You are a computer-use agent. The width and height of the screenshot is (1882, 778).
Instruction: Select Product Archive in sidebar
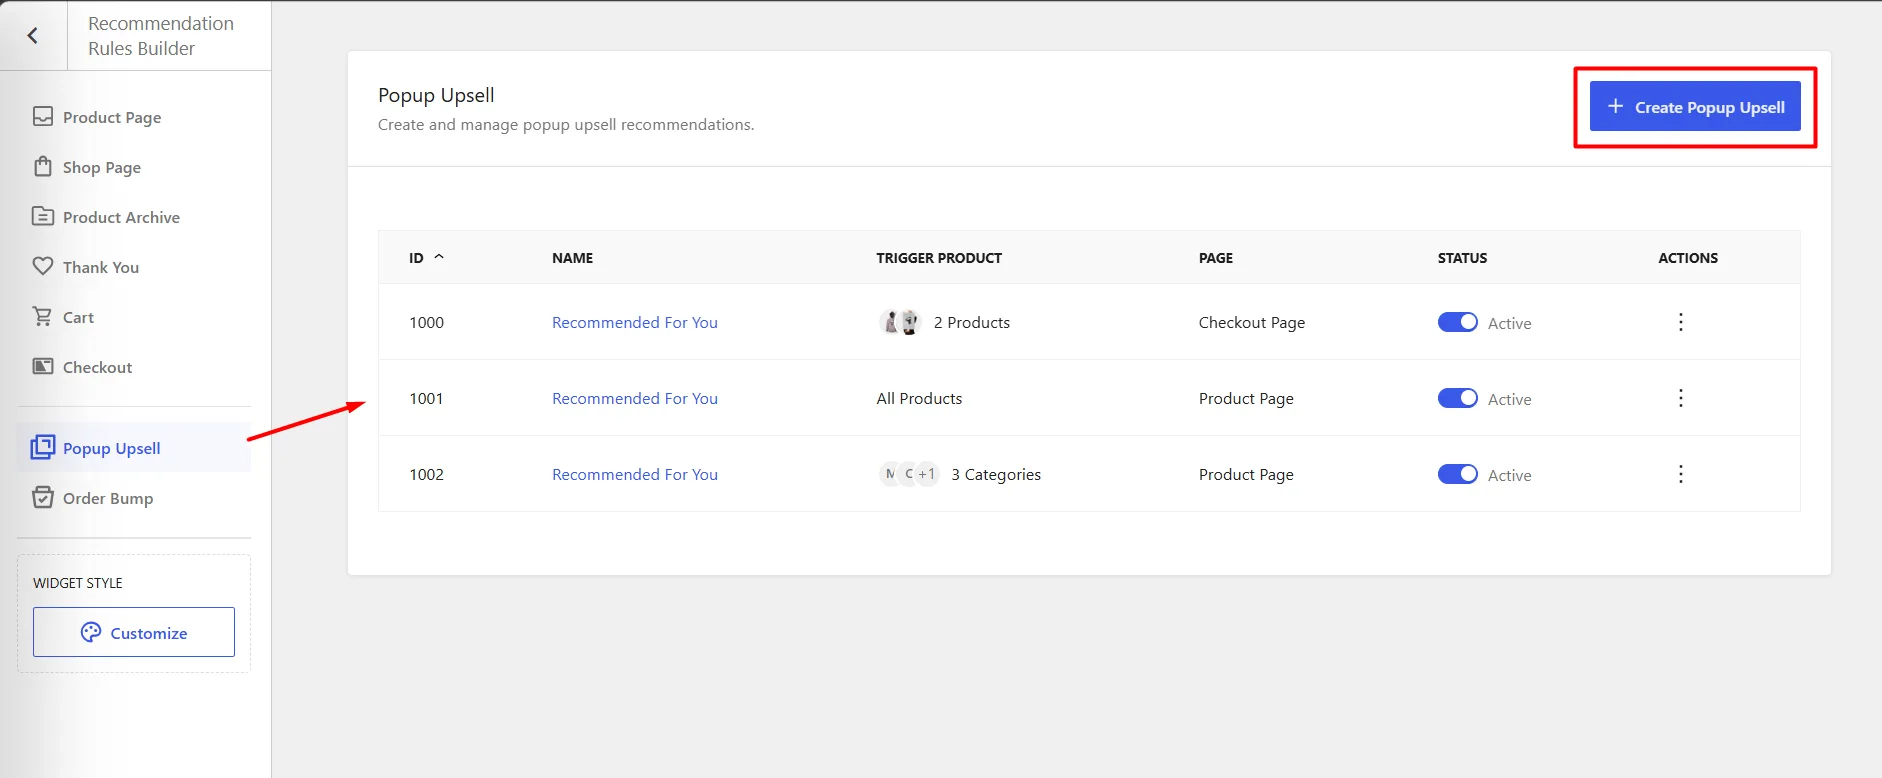pos(134,217)
